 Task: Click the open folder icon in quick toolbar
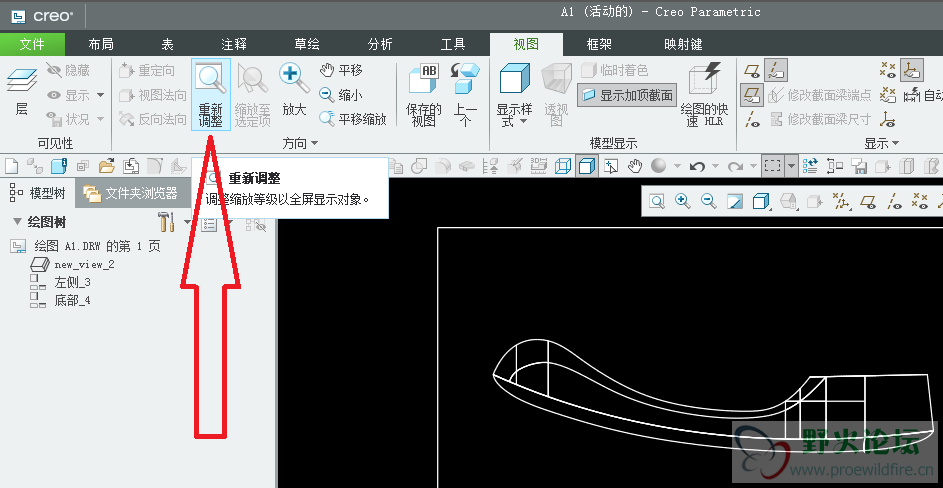[106, 165]
